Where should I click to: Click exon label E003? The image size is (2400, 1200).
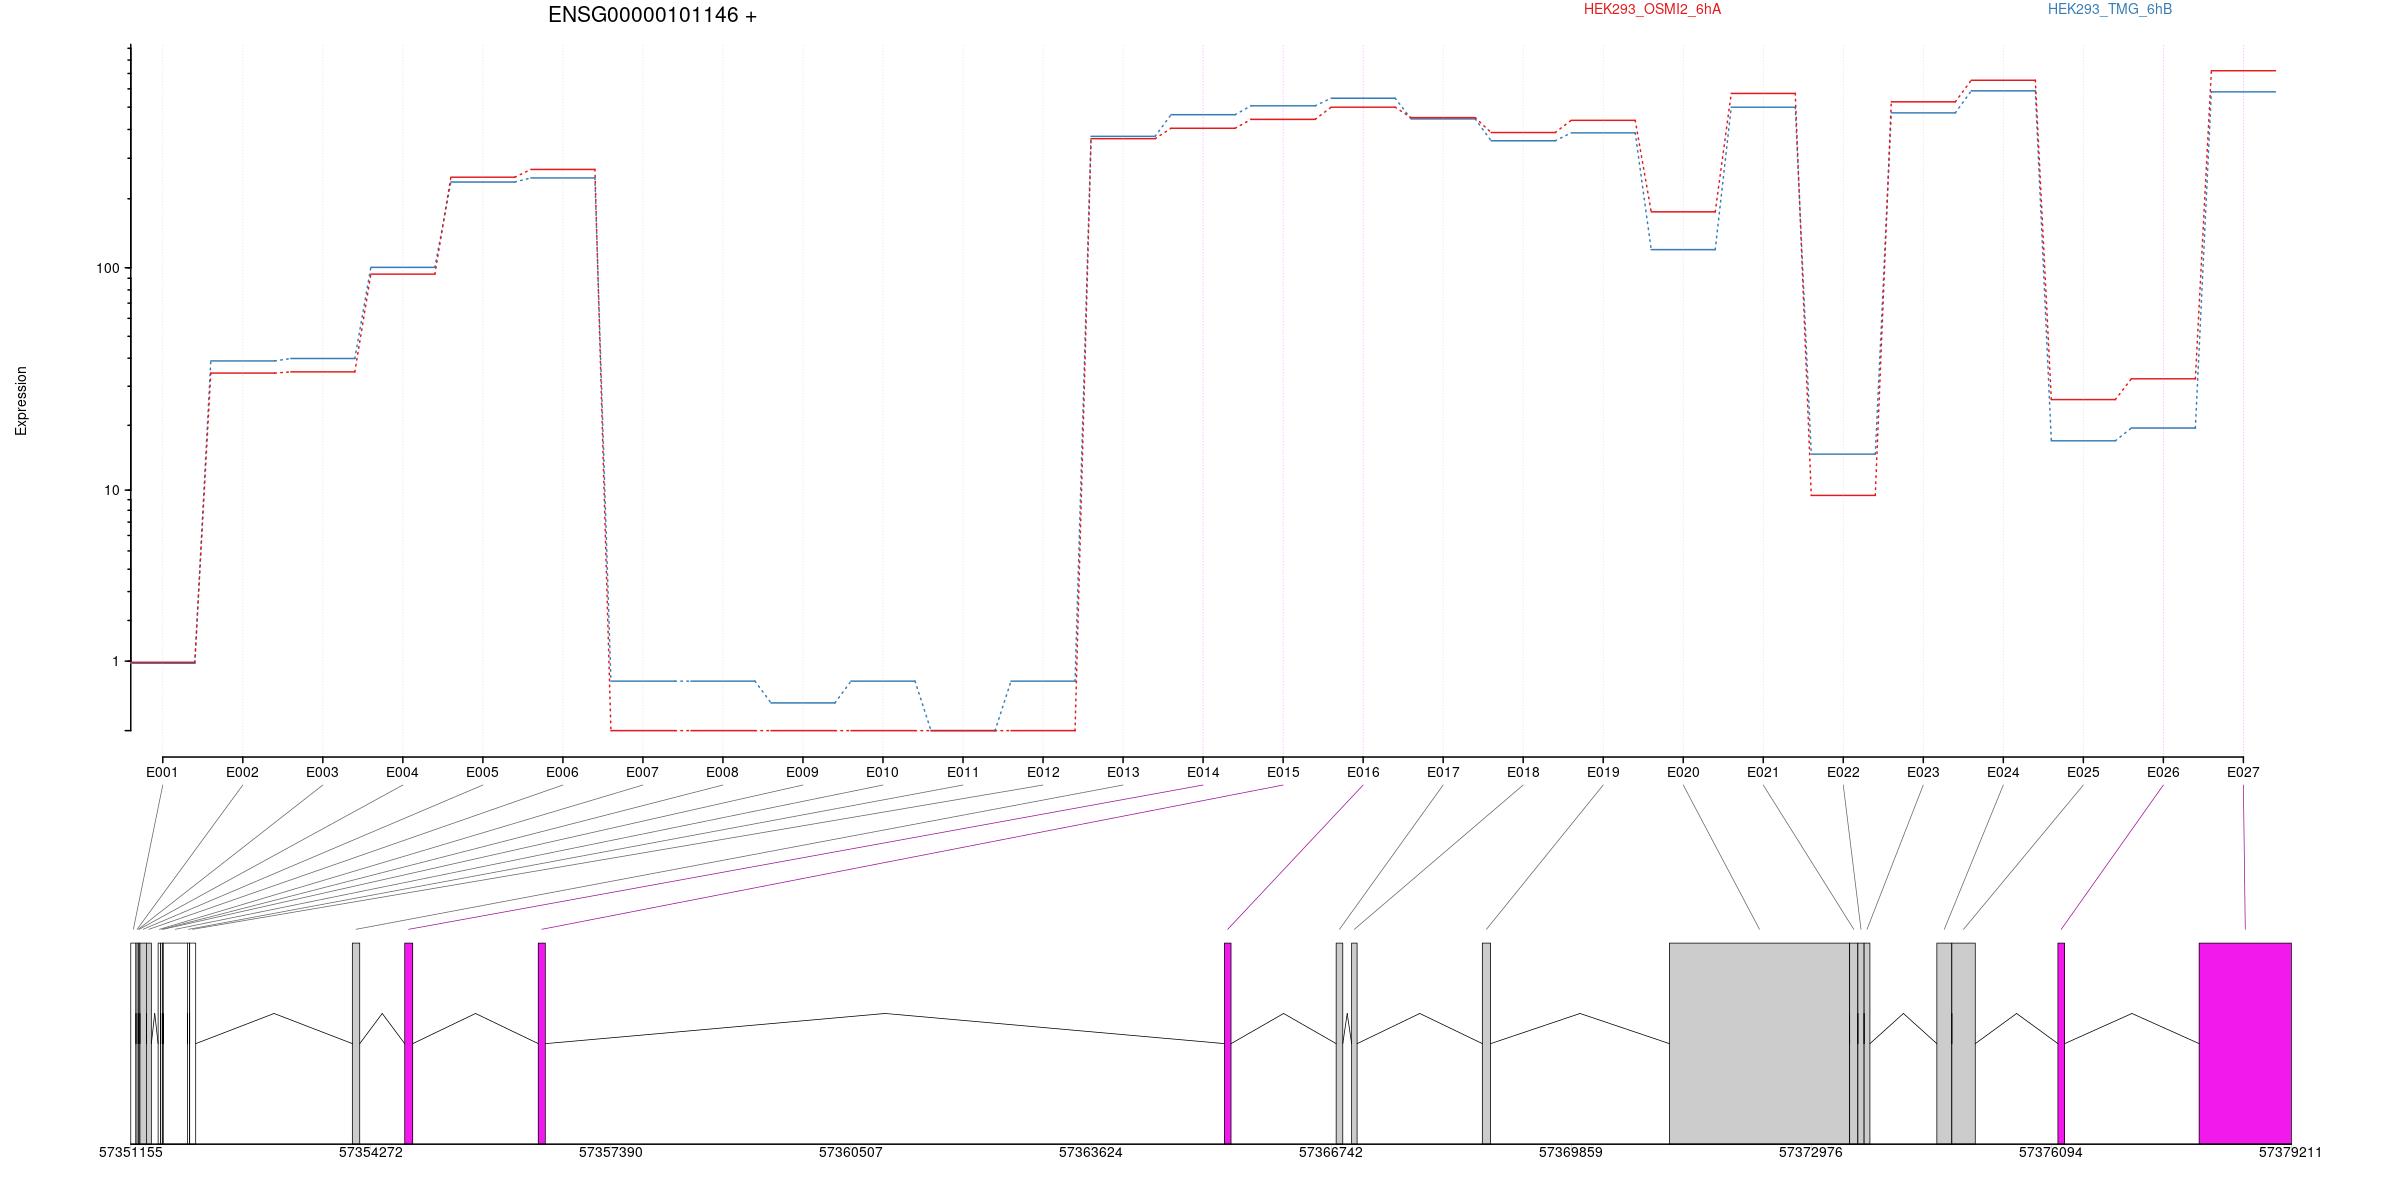coord(322,772)
